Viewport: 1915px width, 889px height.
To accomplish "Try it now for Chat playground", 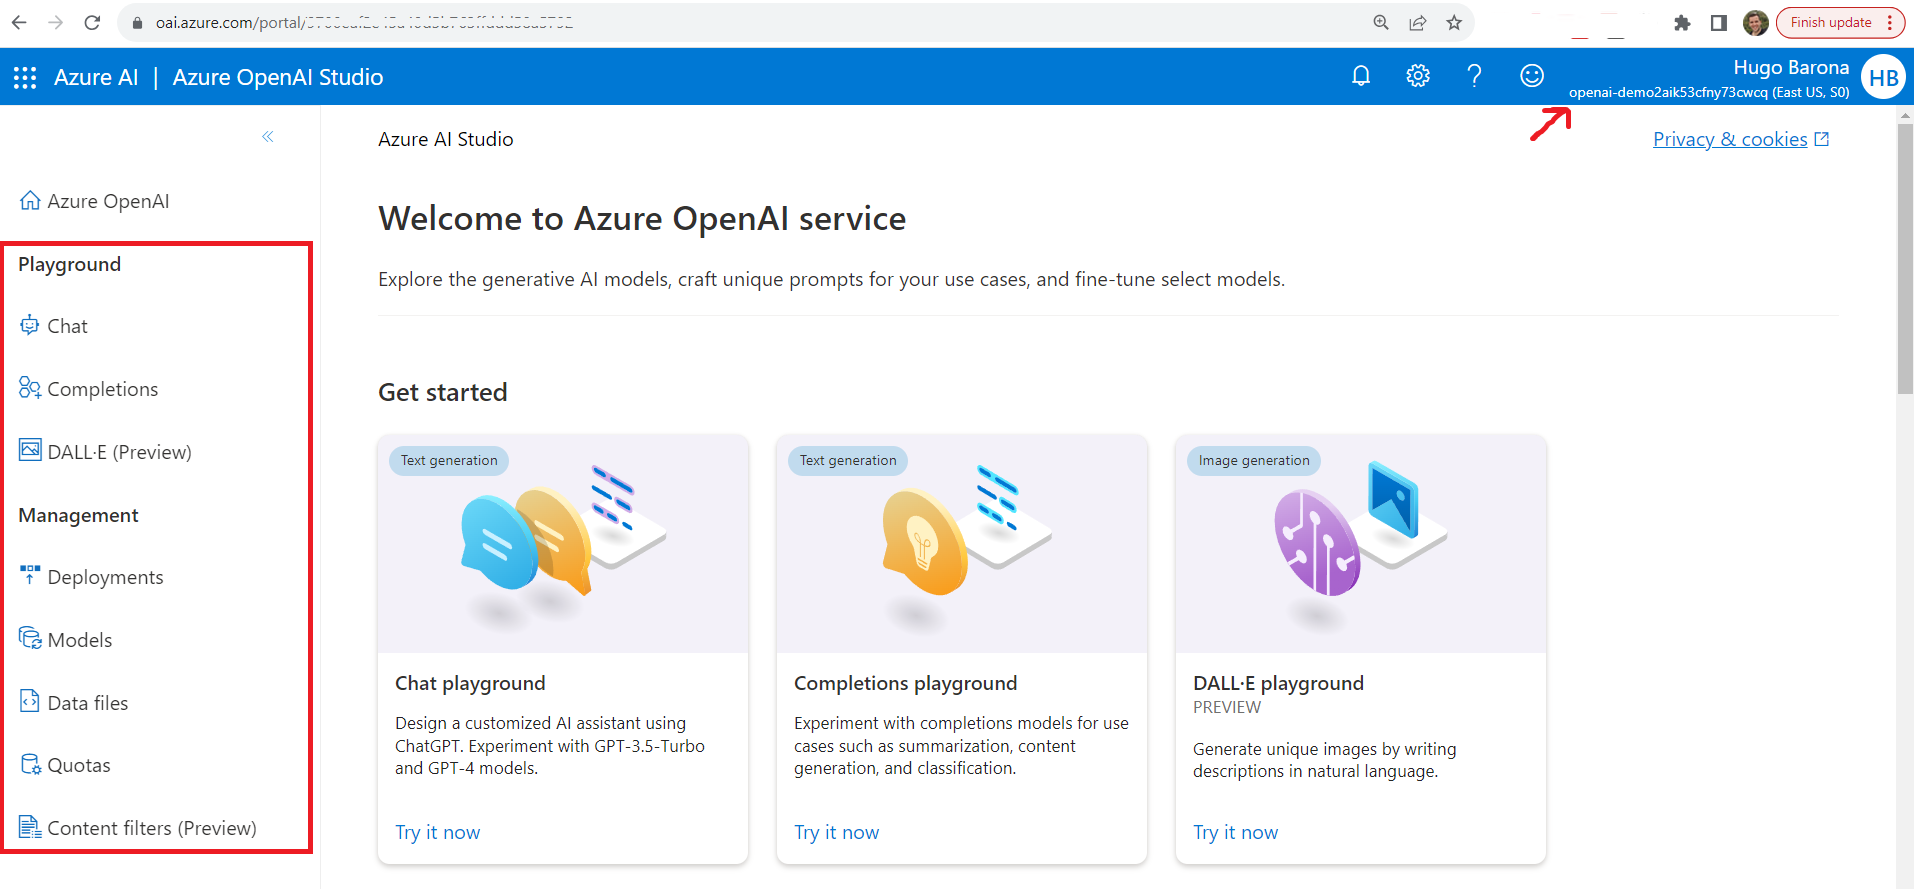I will pyautogui.click(x=437, y=832).
